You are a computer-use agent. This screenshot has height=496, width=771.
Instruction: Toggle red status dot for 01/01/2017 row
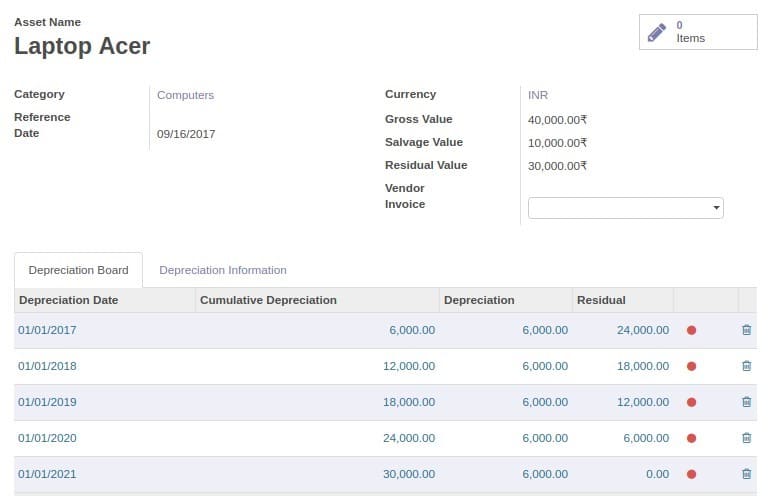coord(691,330)
